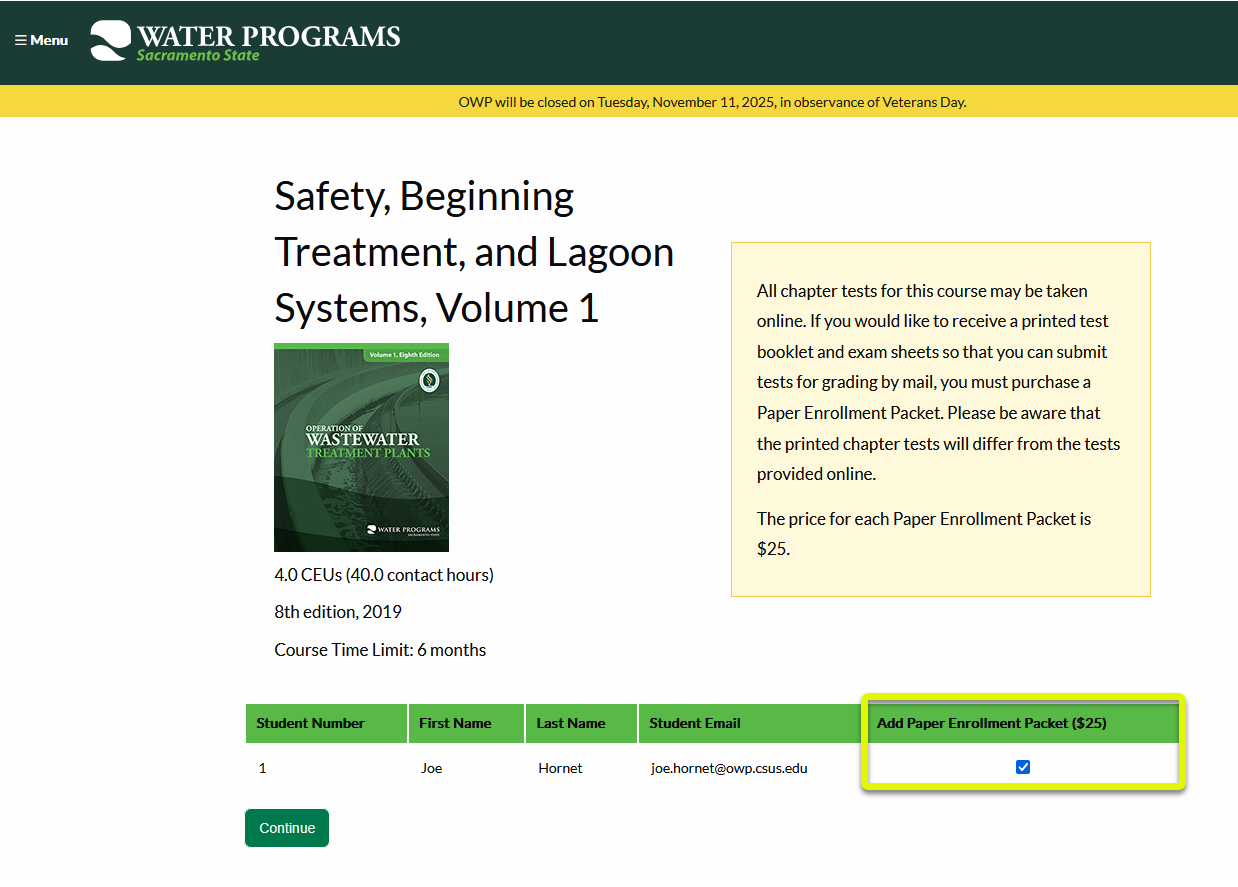Click the wastewater textbook cover image
This screenshot has height=887, width=1238.
tap(361, 447)
